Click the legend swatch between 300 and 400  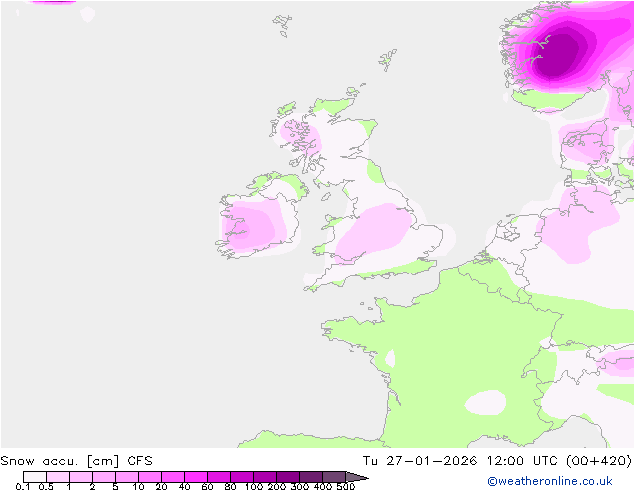[x=311, y=477]
